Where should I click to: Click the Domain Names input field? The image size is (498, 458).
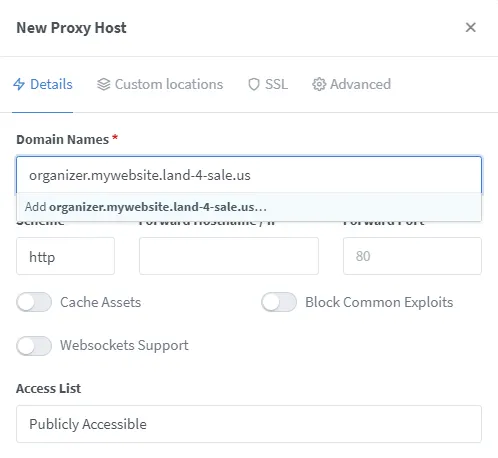point(249,175)
